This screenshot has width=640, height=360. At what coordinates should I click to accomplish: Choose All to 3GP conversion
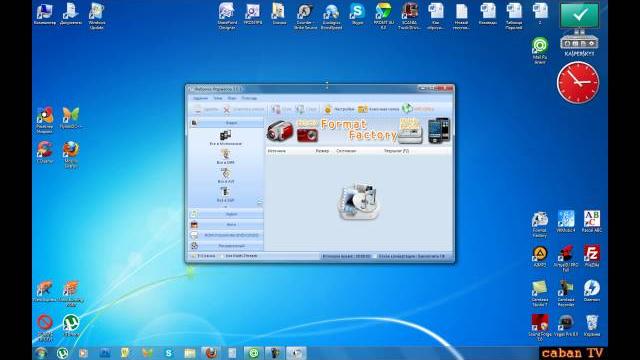point(225,194)
